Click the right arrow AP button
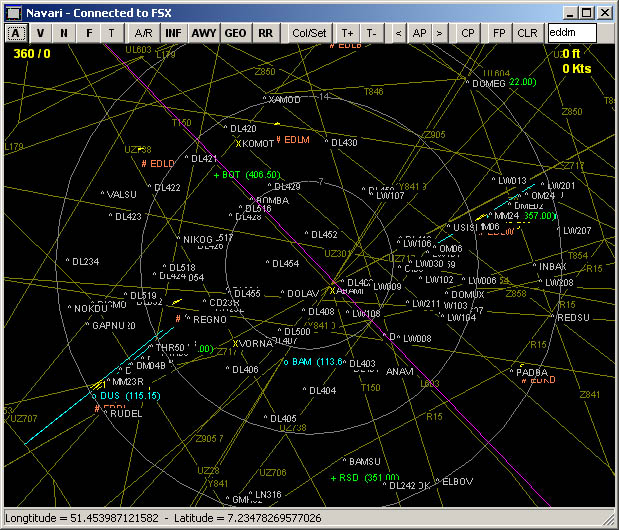Screen dimensions: 619x530 click(440, 33)
